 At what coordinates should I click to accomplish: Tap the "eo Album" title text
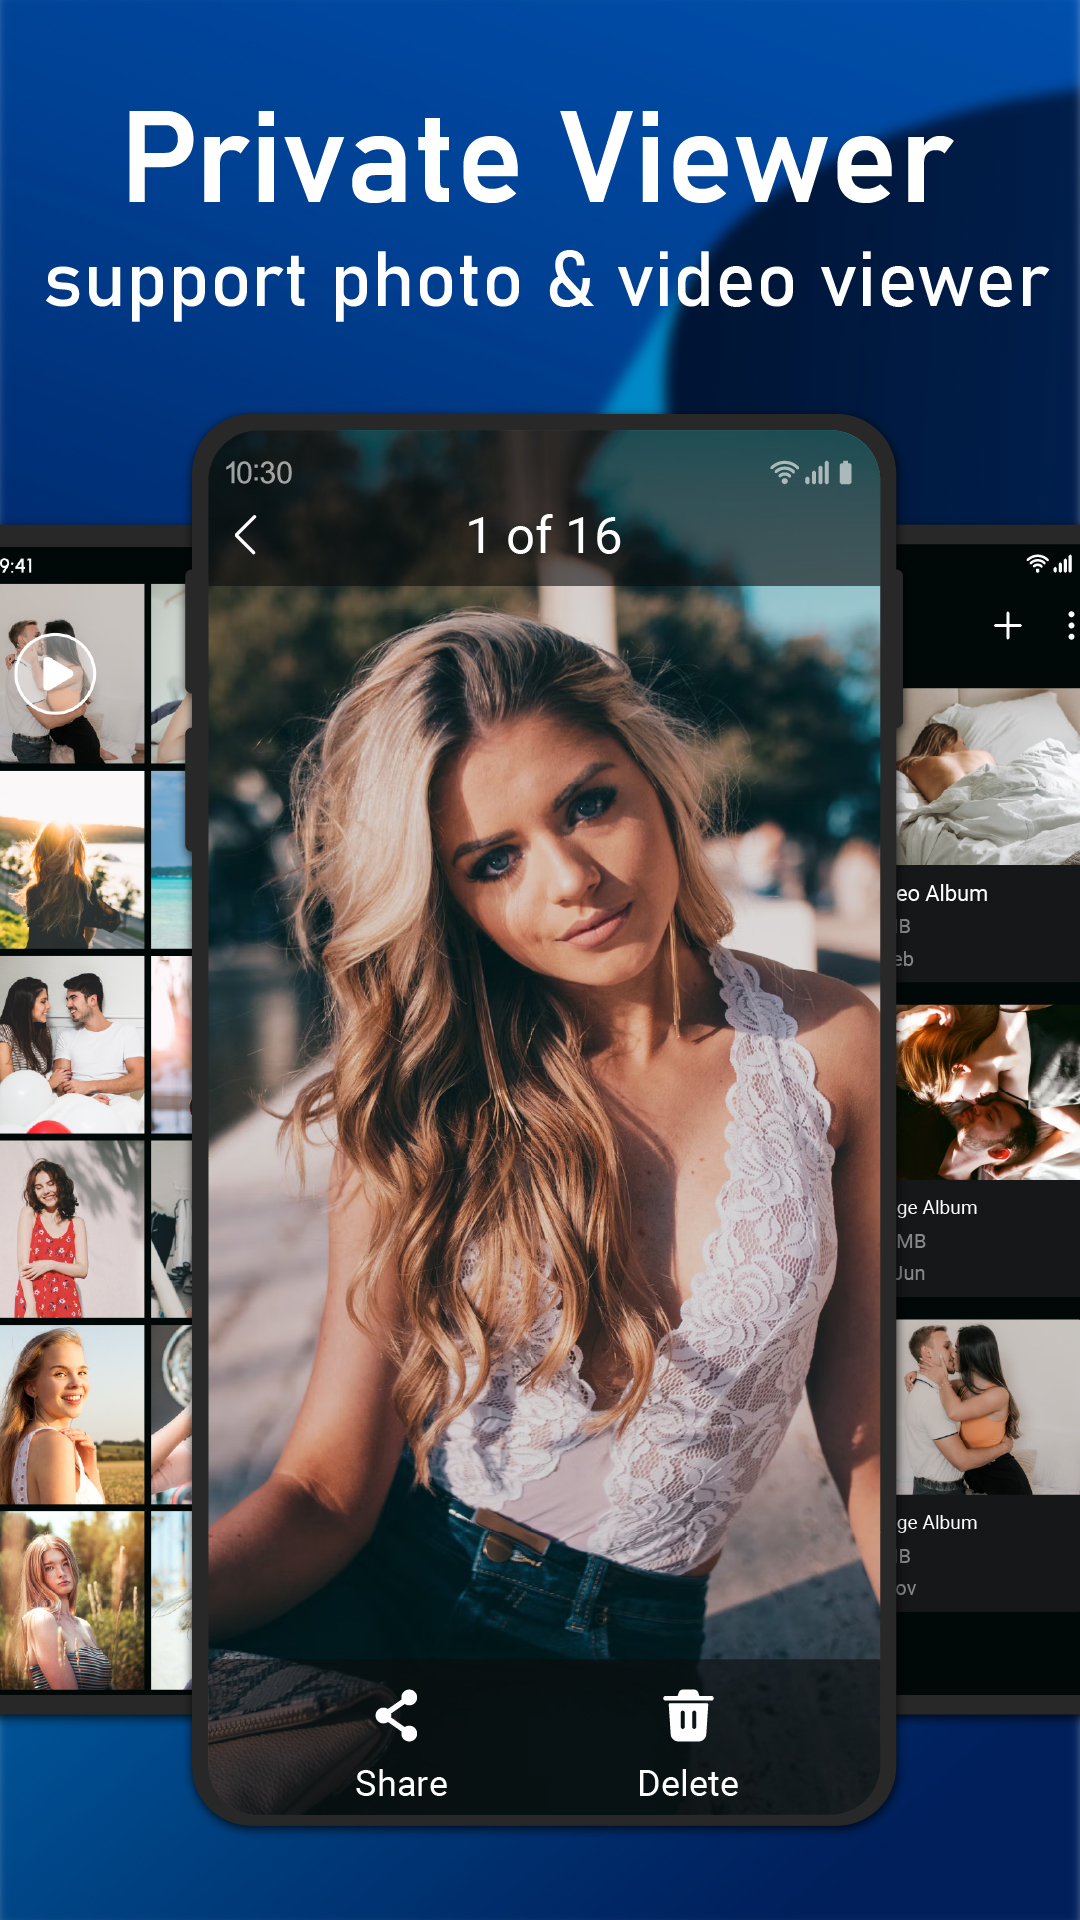coord(942,894)
